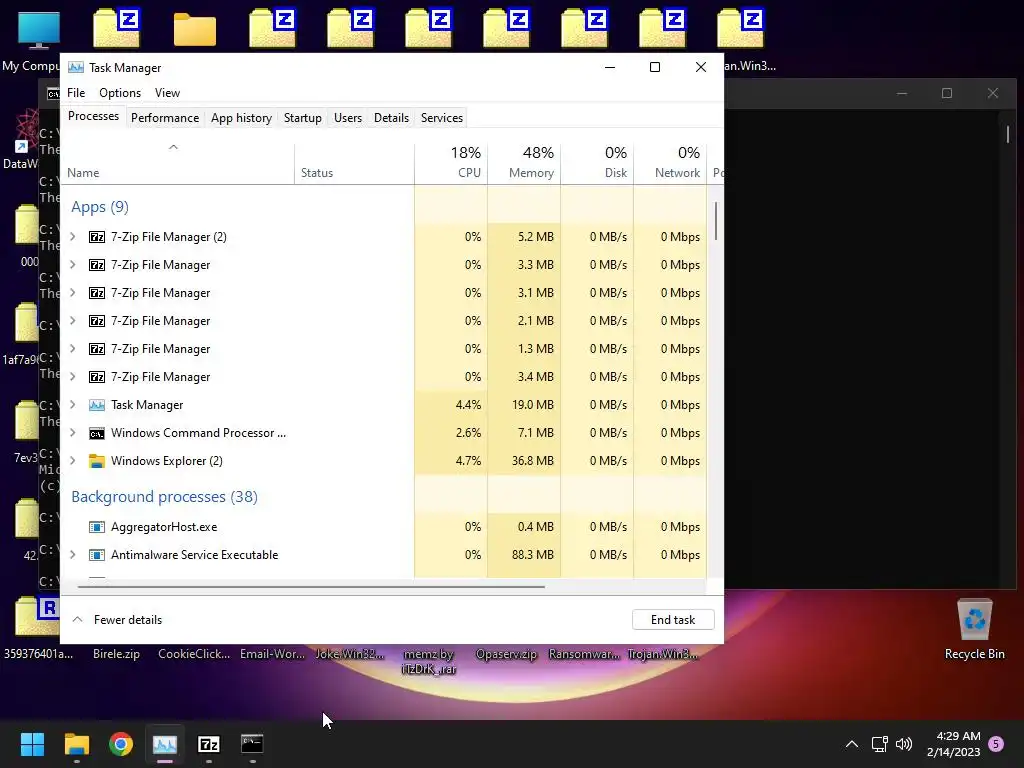Screen dimensions: 1024x768
Task: Expand the Task Manager process row
Action: 73,405
